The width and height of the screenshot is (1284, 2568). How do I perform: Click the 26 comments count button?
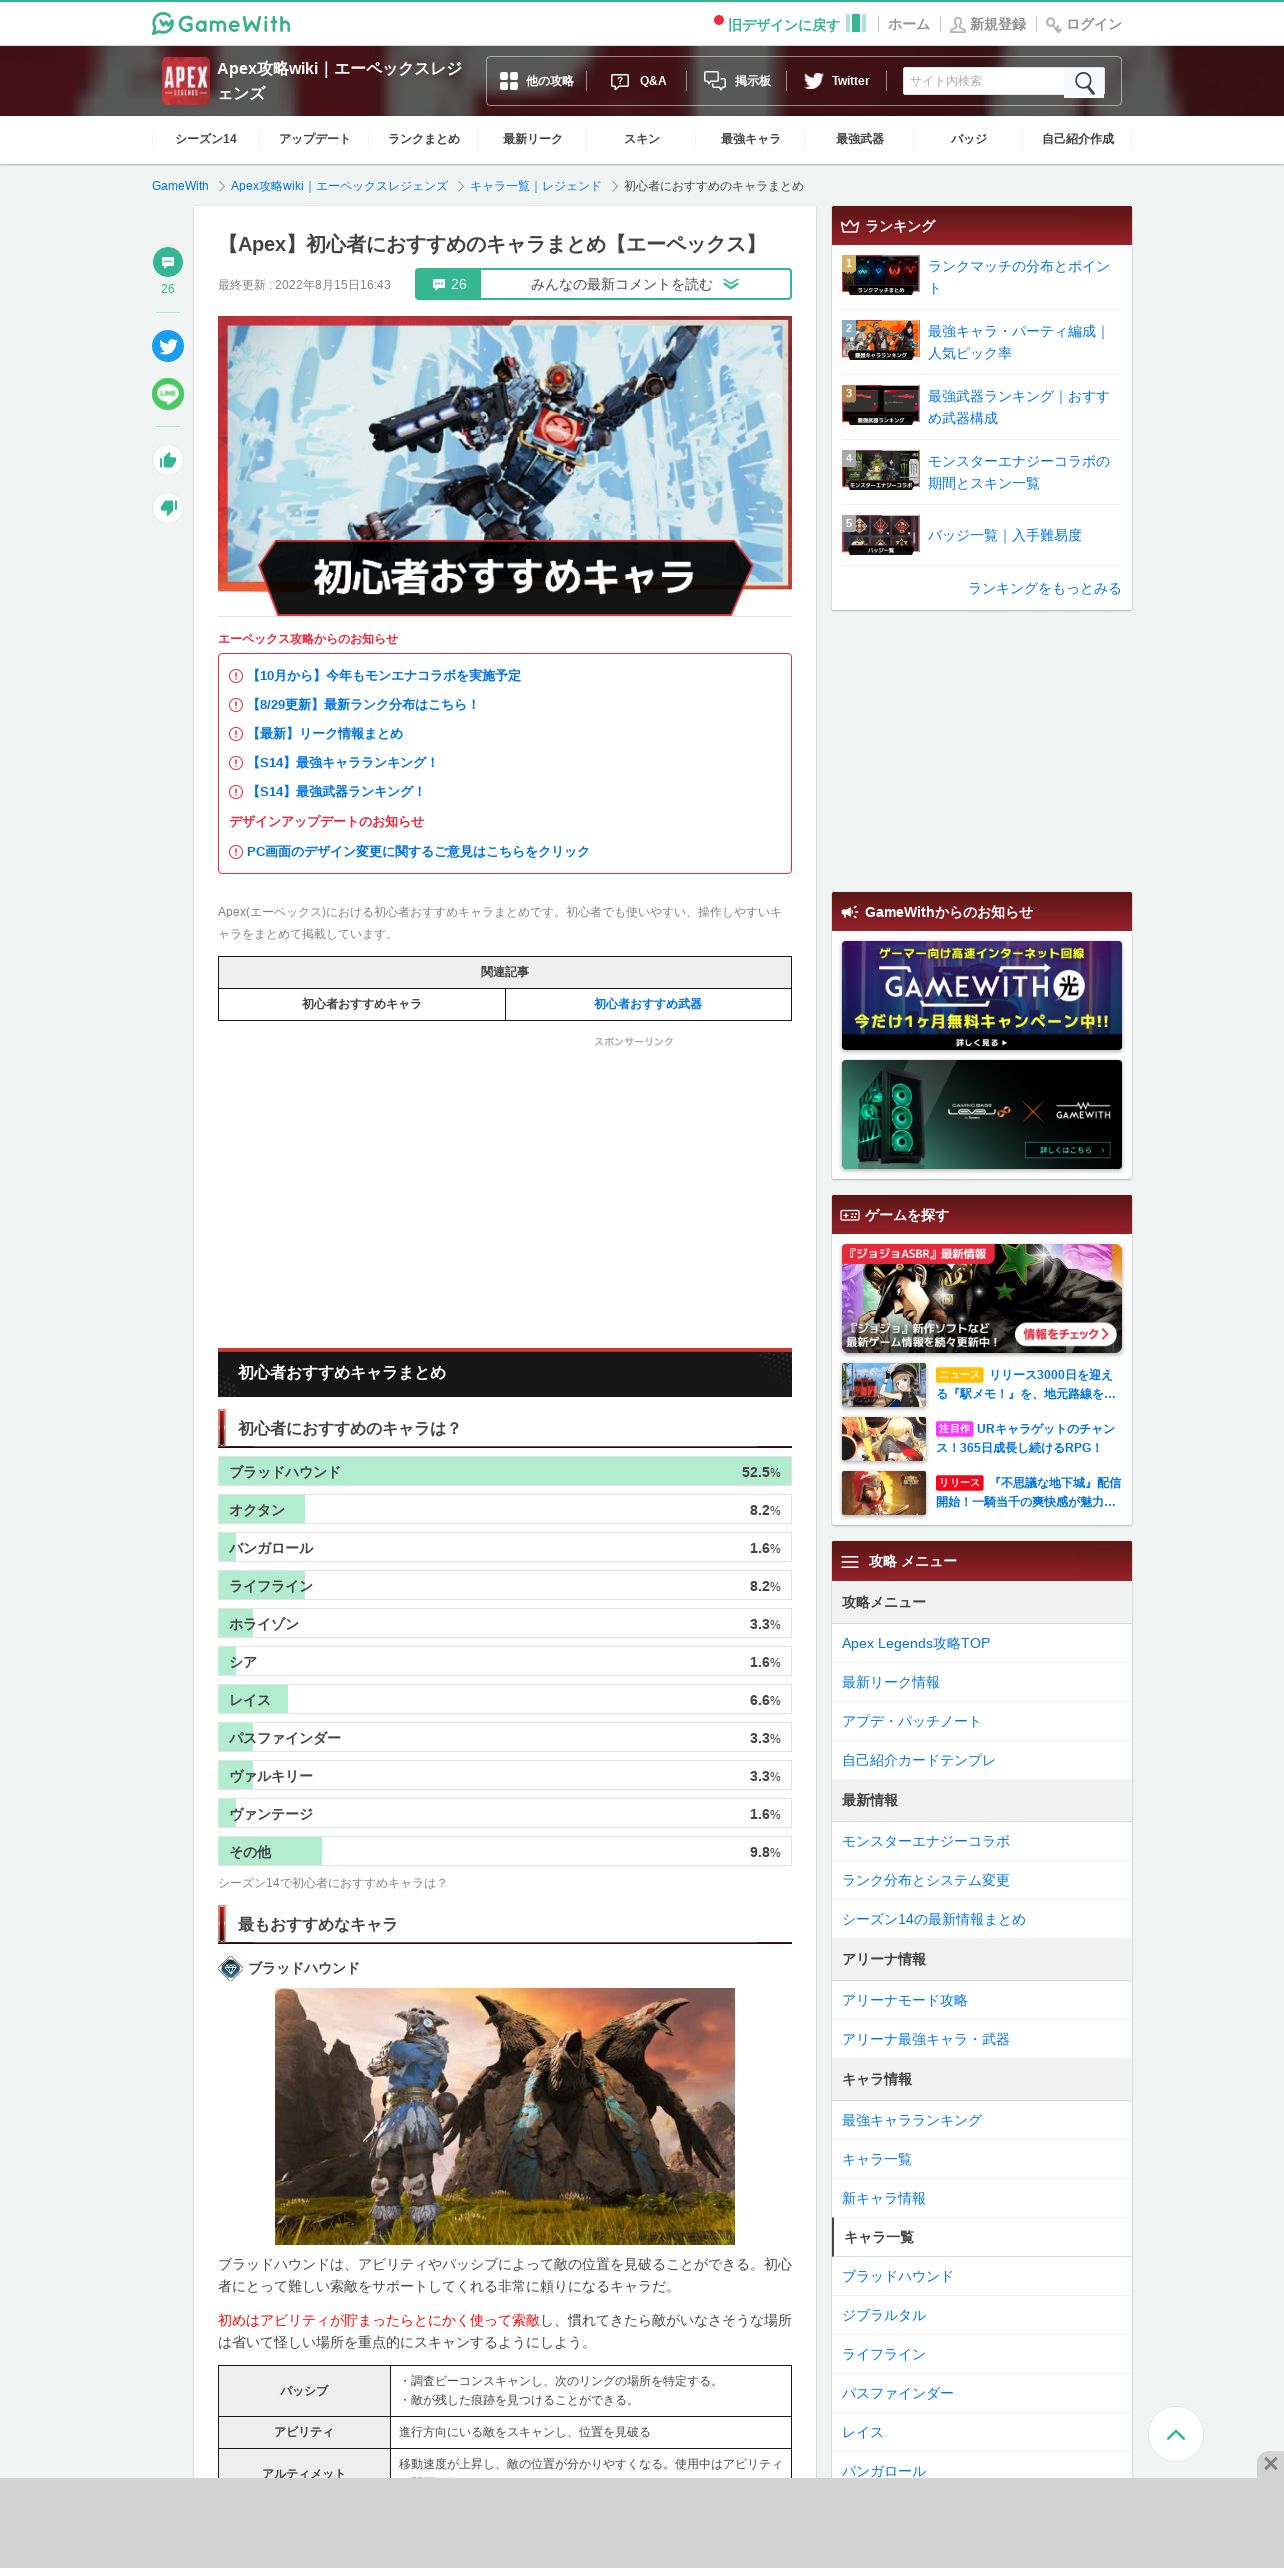tap(449, 284)
